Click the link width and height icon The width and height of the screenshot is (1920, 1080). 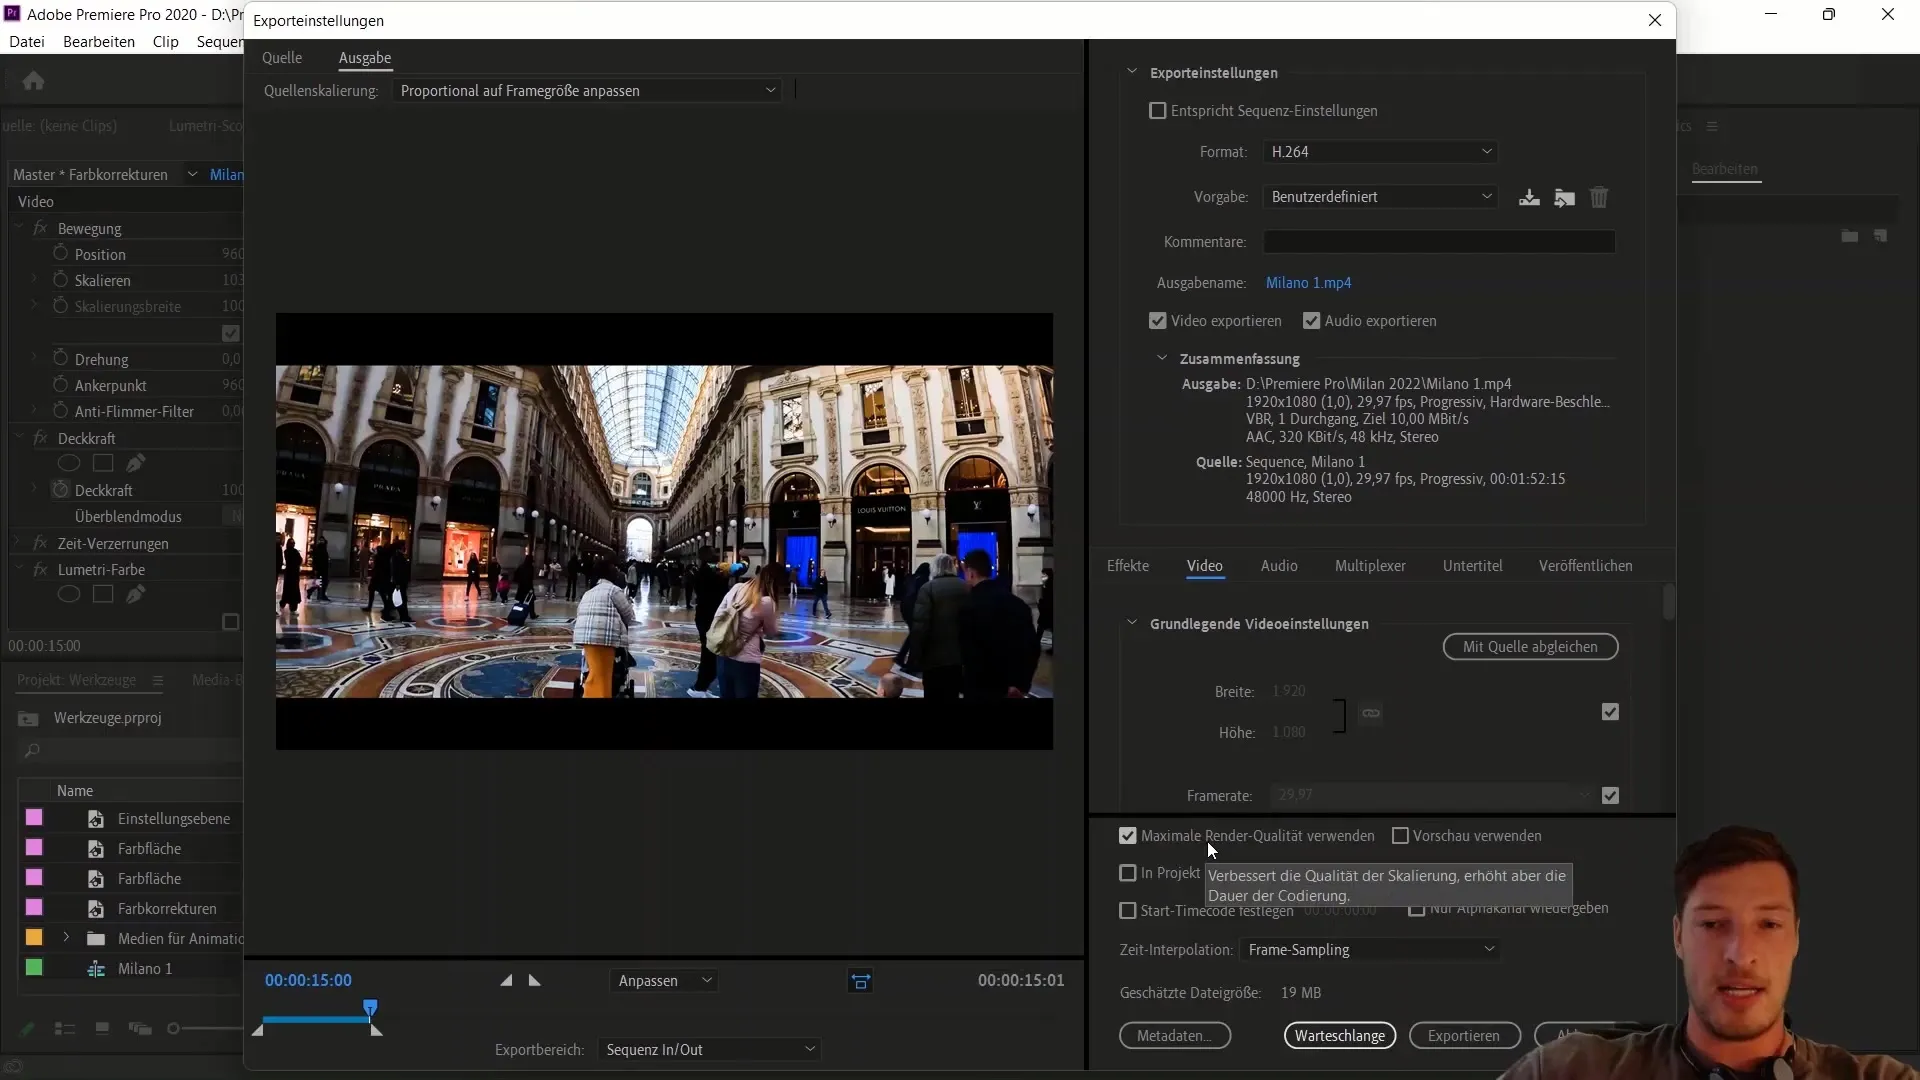click(x=1371, y=713)
